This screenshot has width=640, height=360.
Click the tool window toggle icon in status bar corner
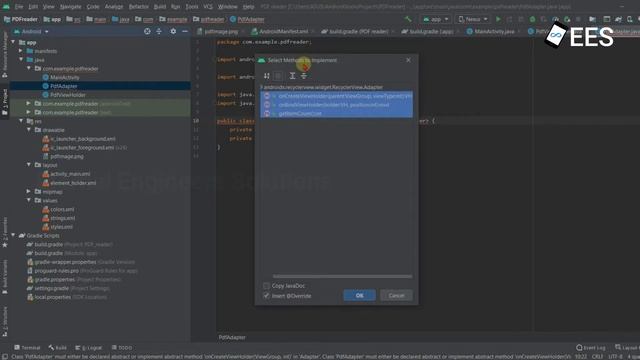pyautogui.click(x=4, y=357)
